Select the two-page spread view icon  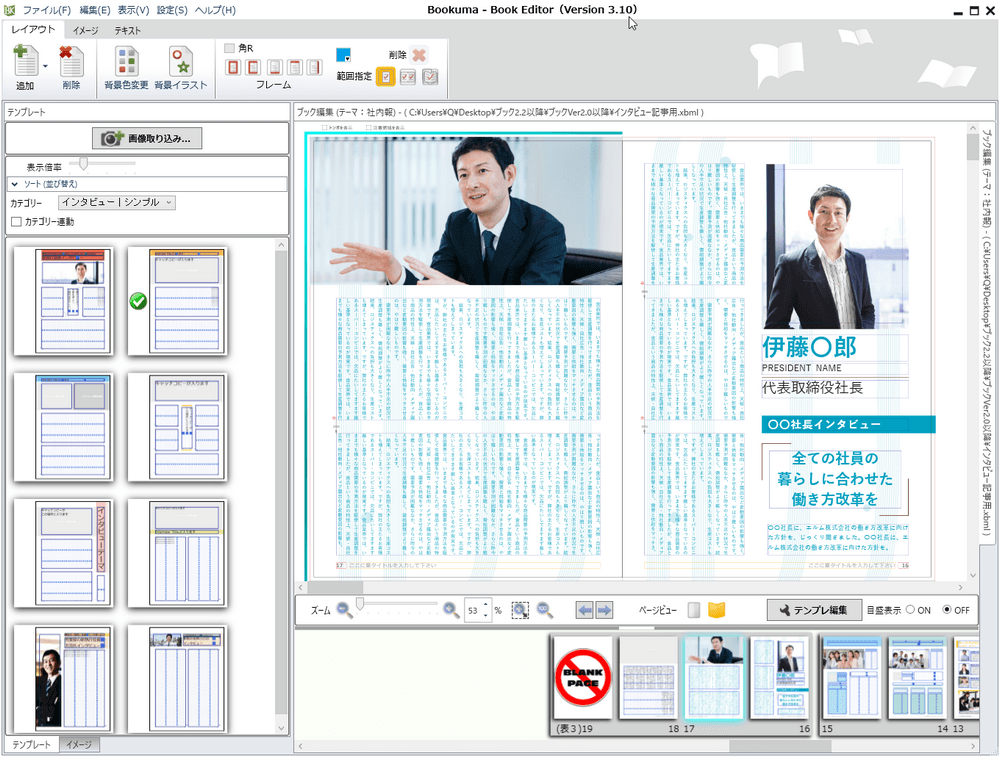pyautogui.click(x=716, y=610)
